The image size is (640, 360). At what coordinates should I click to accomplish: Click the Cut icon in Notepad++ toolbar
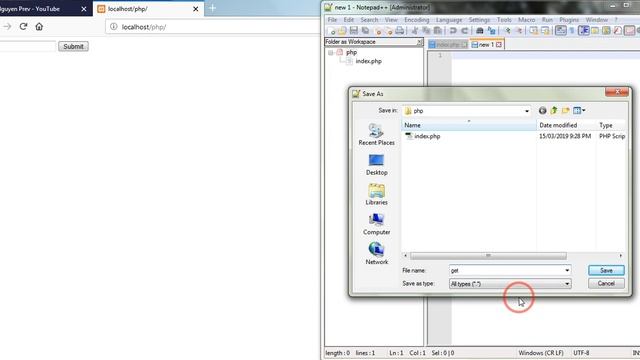[x=415, y=31]
